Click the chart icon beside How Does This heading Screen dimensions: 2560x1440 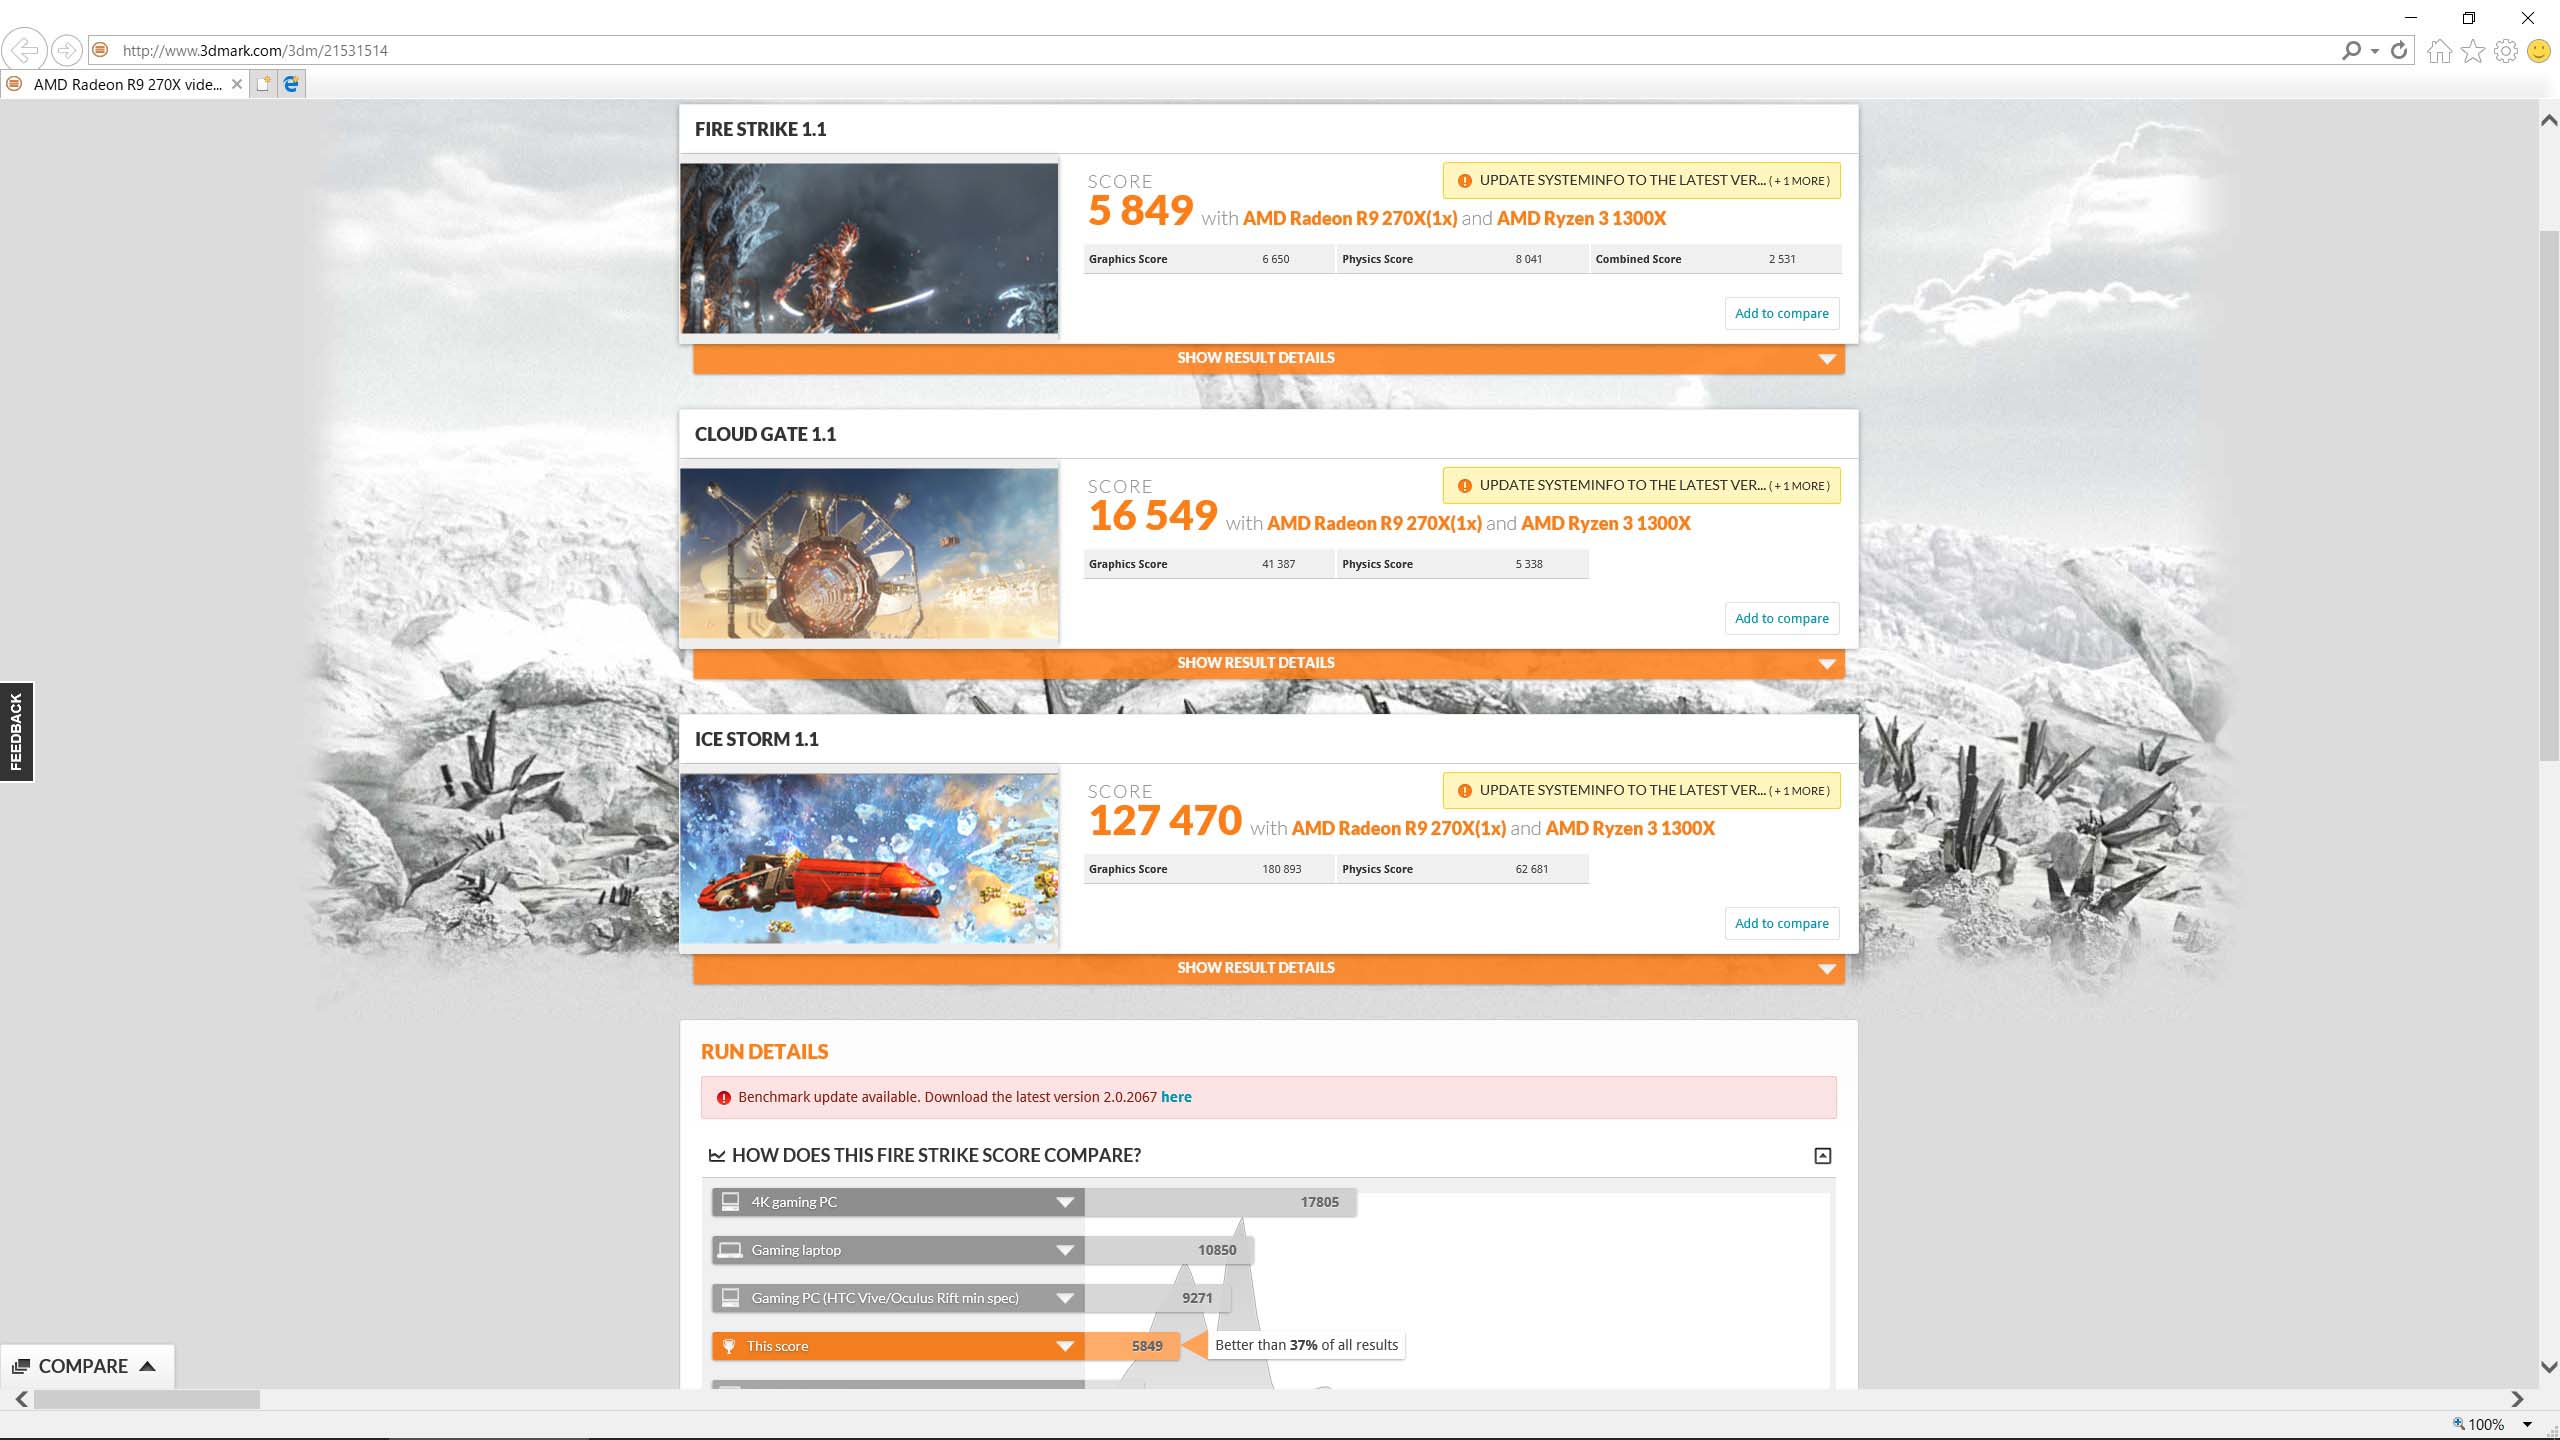pos(716,1155)
